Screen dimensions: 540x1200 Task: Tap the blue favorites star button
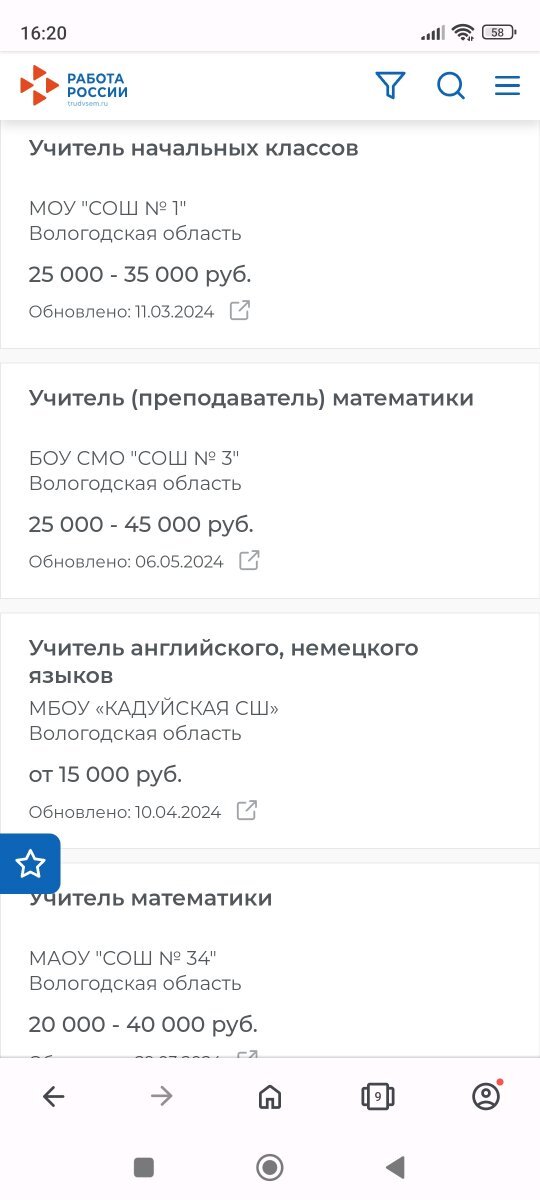(x=30, y=863)
